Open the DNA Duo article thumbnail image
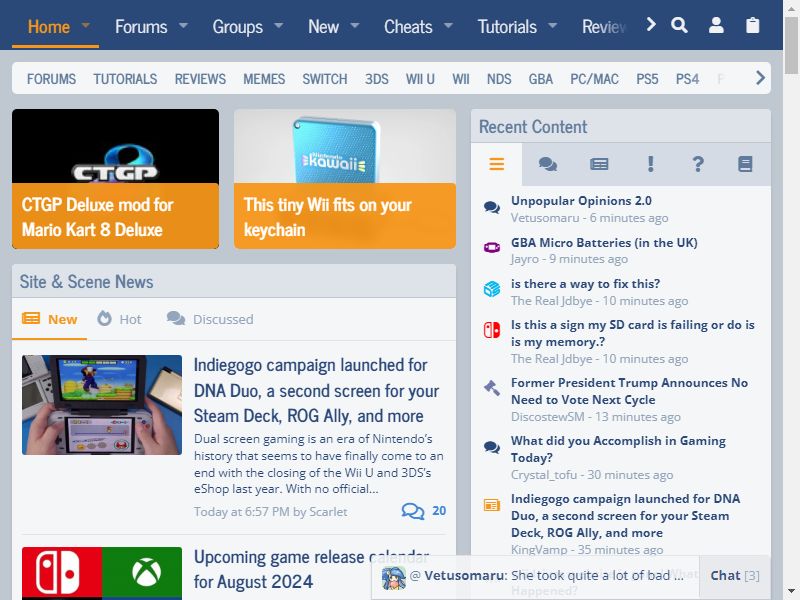Screen dimensions: 800x600 102,405
